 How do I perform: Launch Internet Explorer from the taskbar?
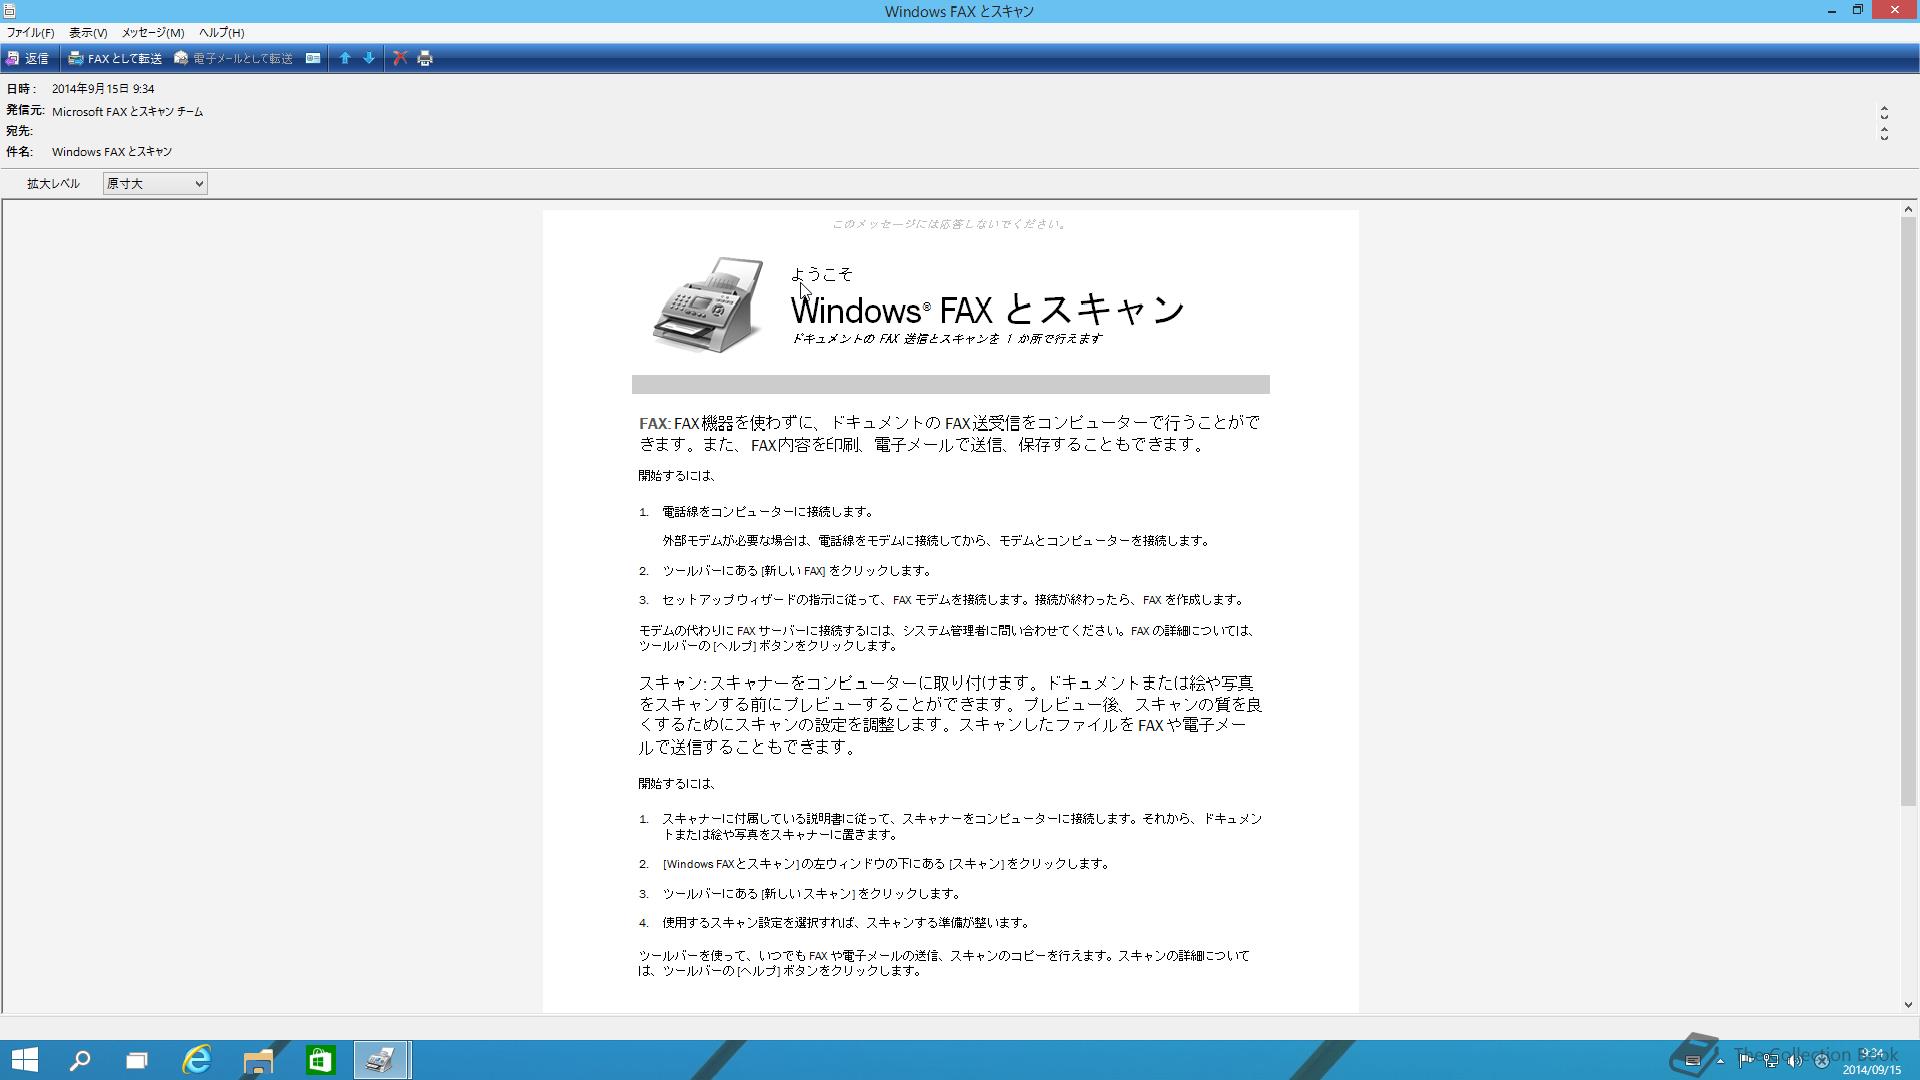click(x=197, y=1060)
